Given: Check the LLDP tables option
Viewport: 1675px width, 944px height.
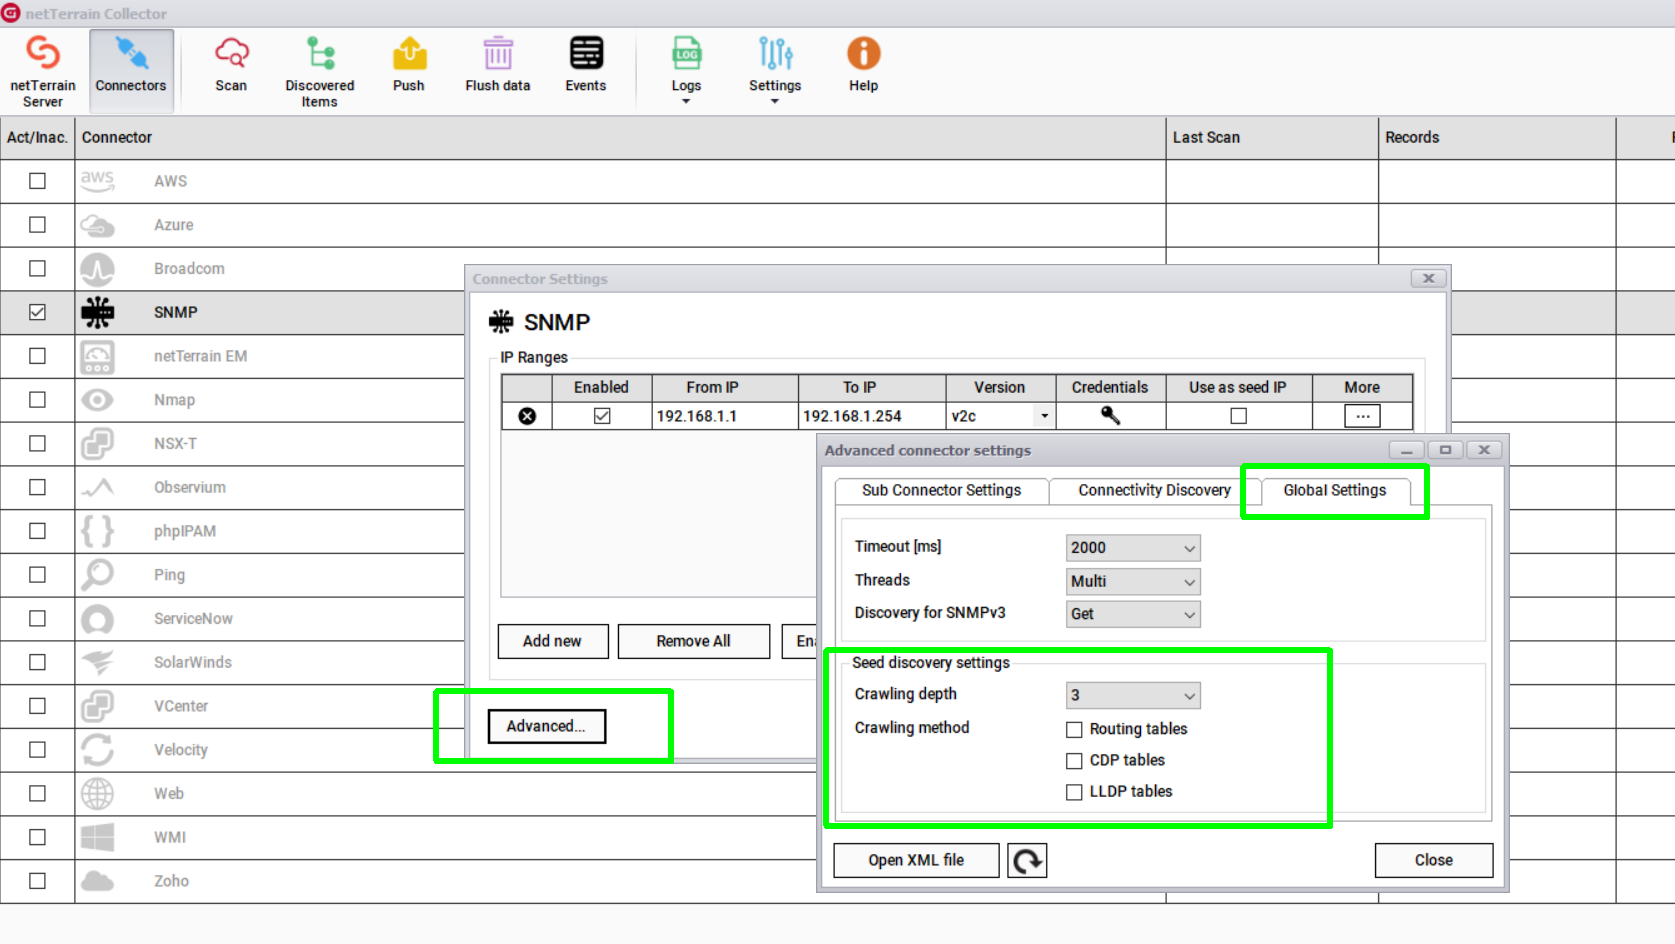Looking at the screenshot, I should (1075, 792).
